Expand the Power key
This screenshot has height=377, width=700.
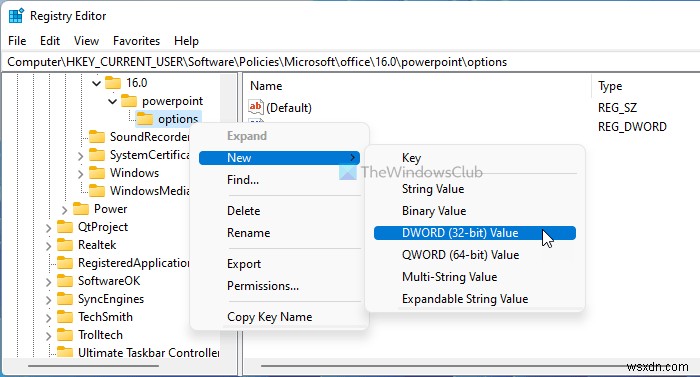tap(64, 209)
